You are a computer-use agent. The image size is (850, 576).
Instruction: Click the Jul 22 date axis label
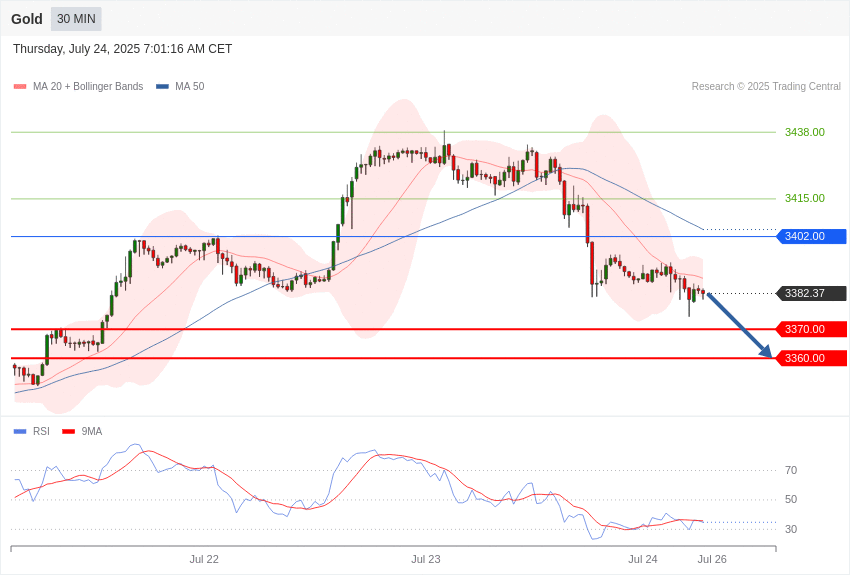click(204, 559)
